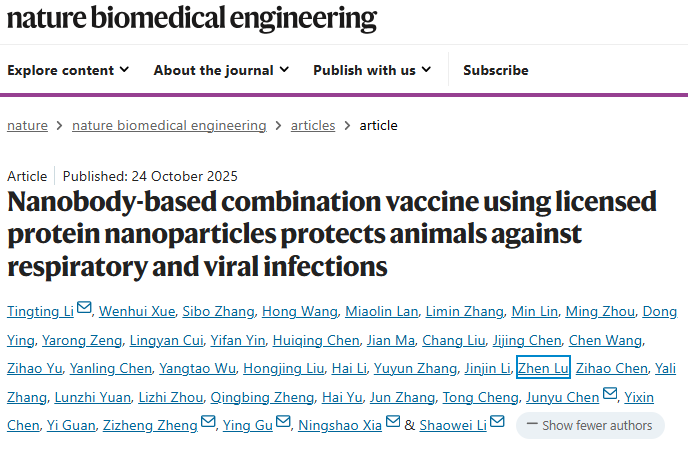
Task: Click author name Yi Guan
Action: click(71, 425)
